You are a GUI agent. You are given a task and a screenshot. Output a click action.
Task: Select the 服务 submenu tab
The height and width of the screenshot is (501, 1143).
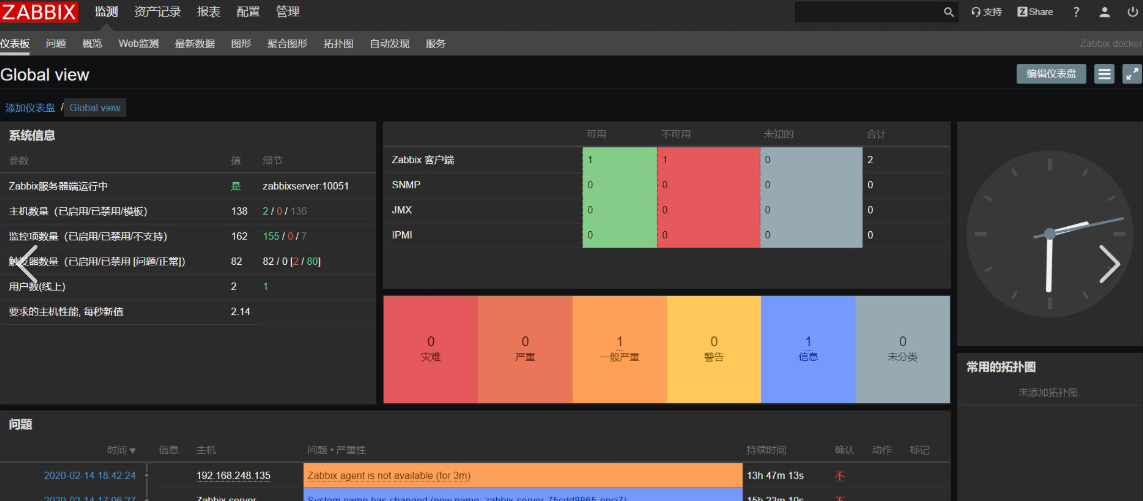click(435, 44)
